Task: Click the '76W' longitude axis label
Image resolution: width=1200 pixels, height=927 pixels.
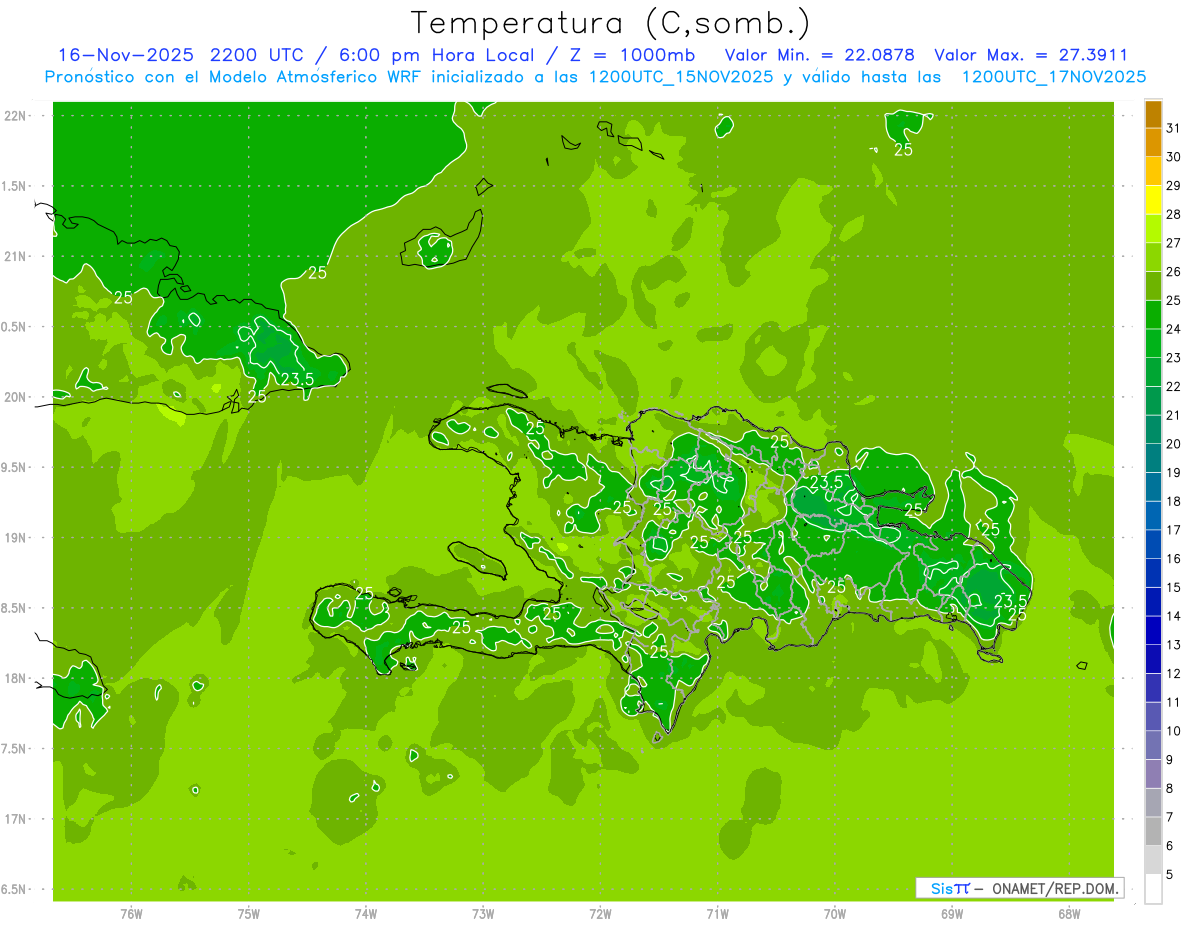Action: click(x=131, y=913)
